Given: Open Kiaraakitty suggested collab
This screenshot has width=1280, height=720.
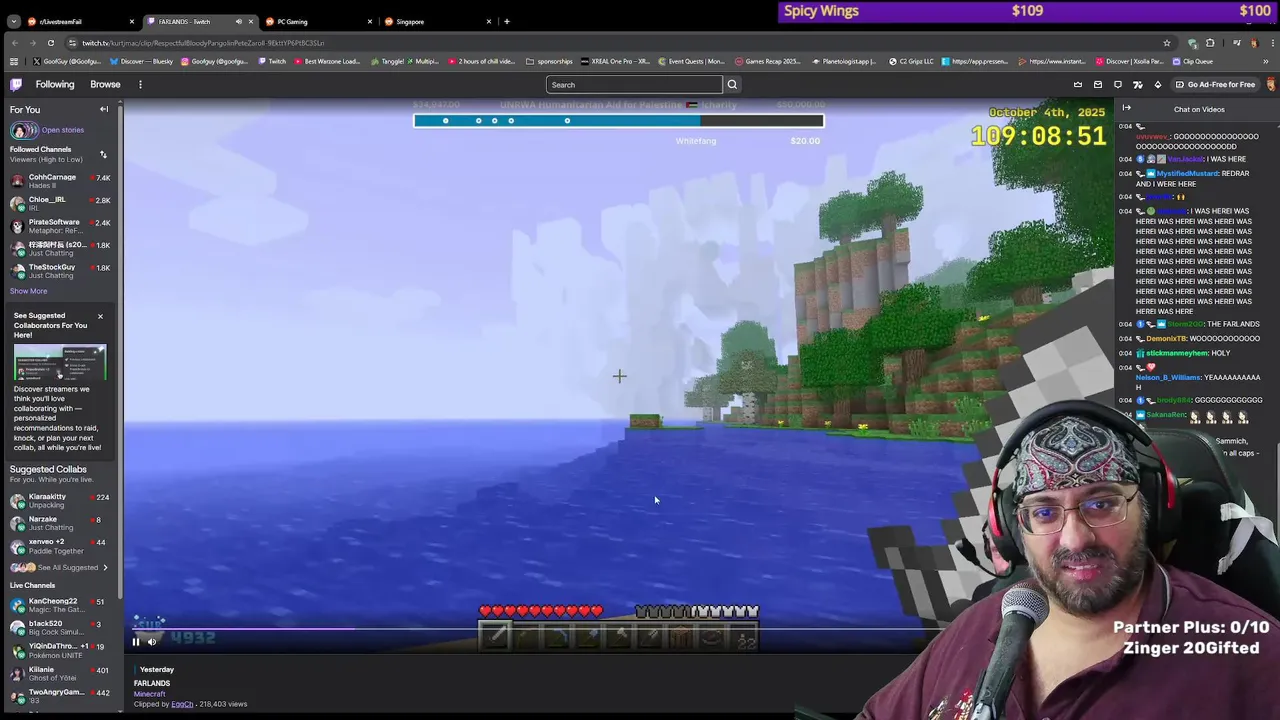Looking at the screenshot, I should pos(60,500).
